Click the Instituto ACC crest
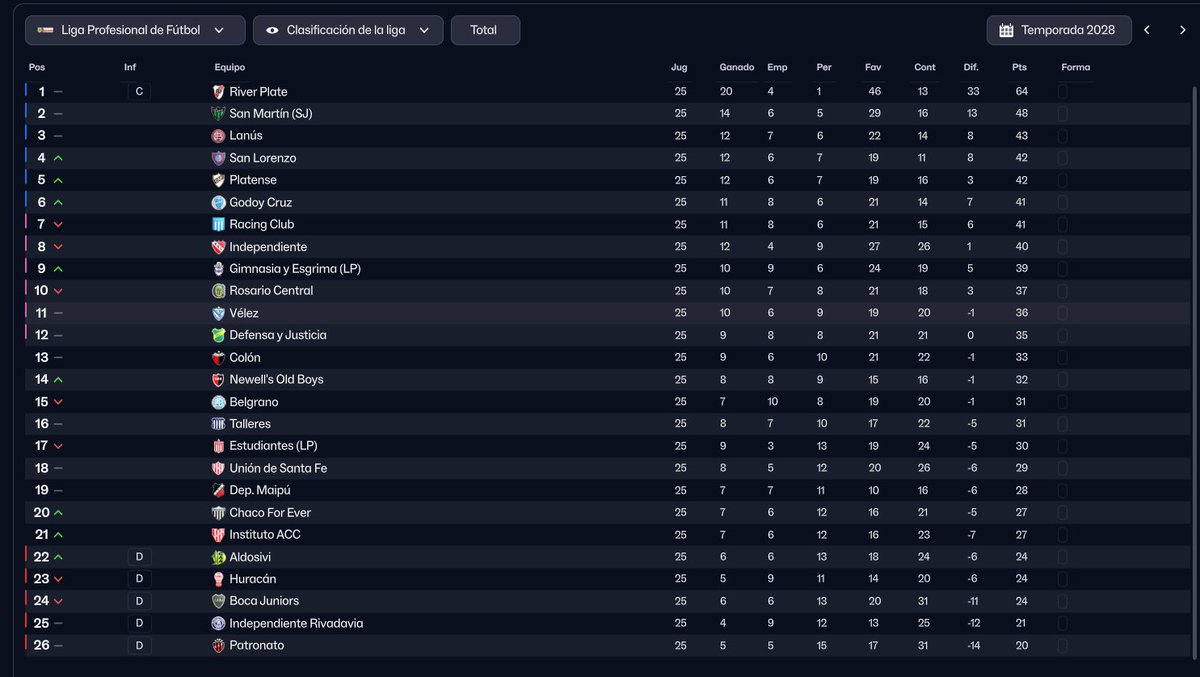The image size is (1200, 677). [218, 534]
